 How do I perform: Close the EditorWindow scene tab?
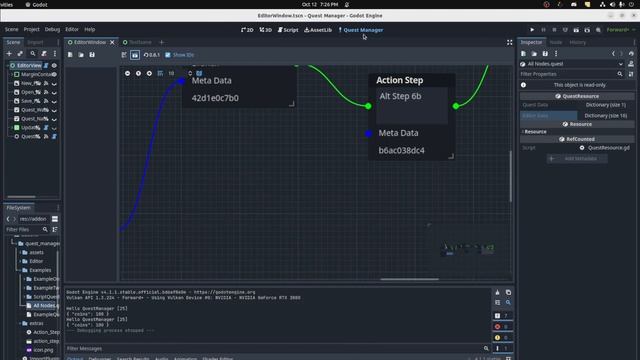(x=112, y=42)
